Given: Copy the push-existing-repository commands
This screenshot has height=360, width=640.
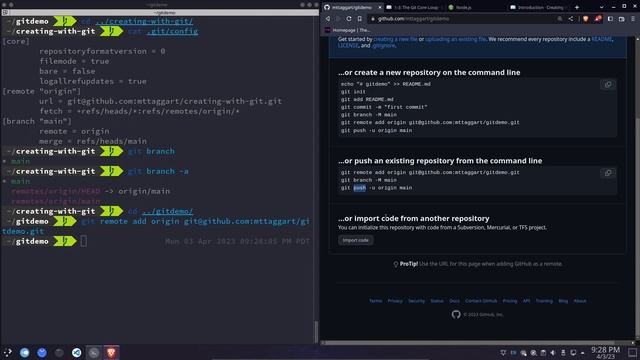Looking at the screenshot, I should (608, 173).
